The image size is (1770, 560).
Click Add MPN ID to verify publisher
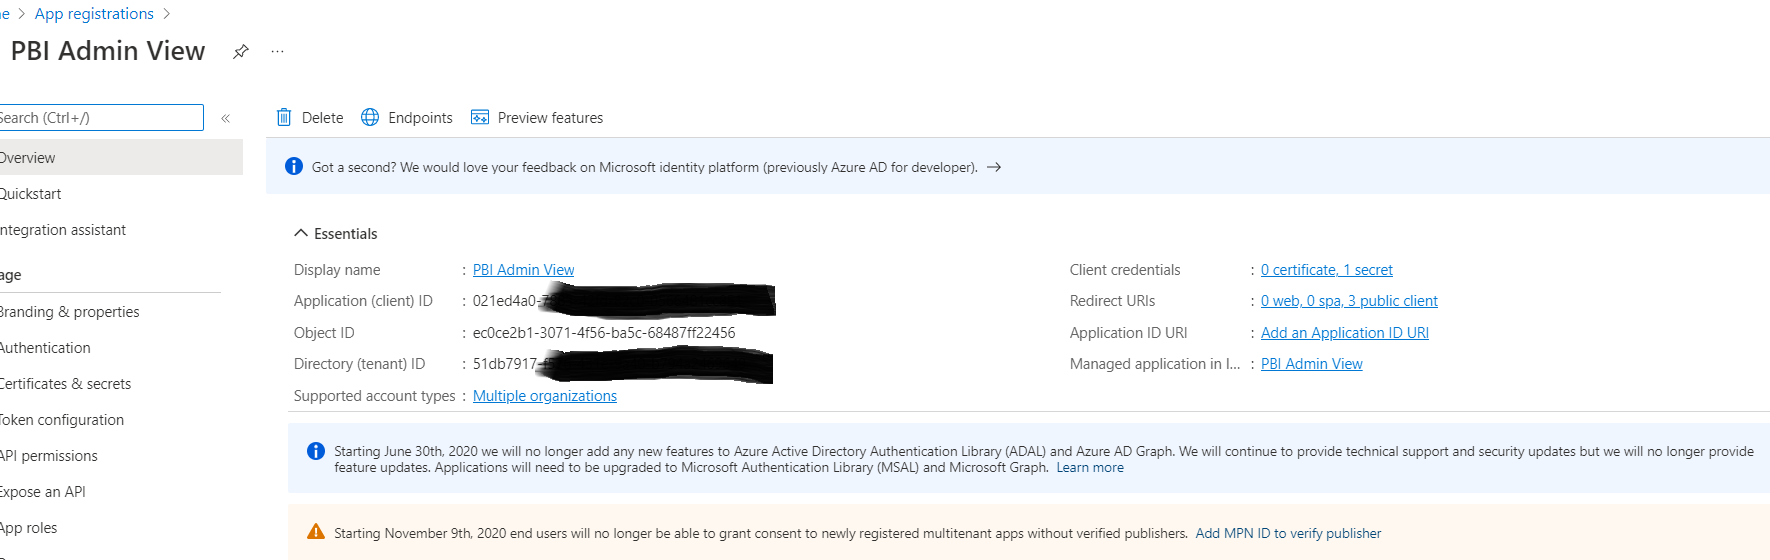1288,533
